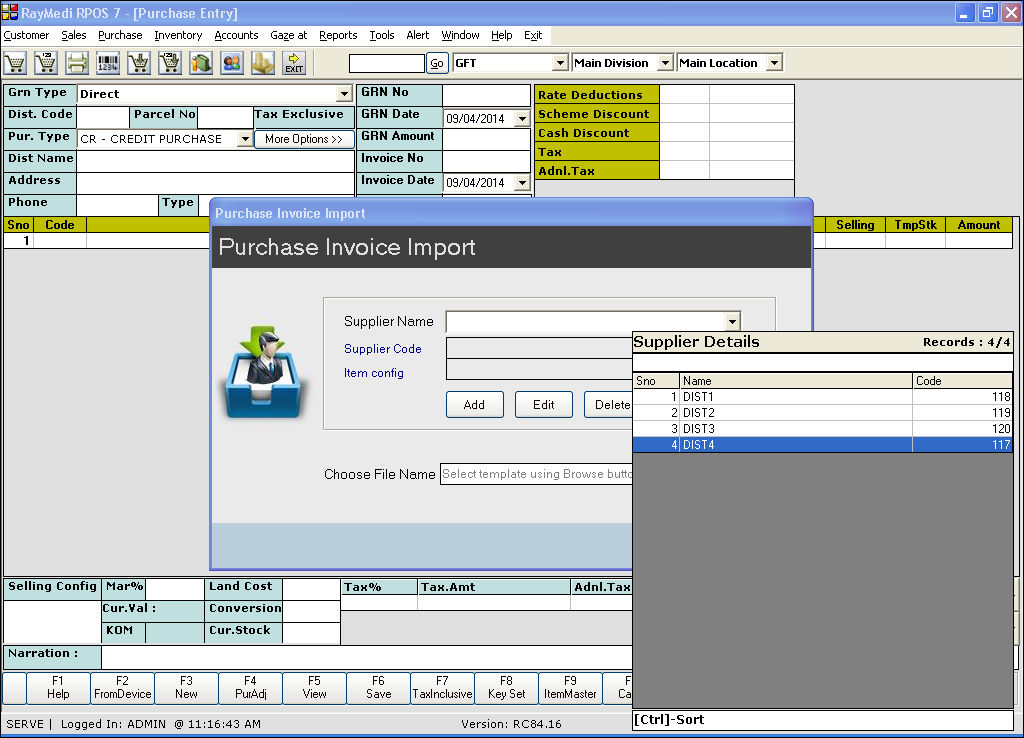Click the cart with down arrow icon

139,63
